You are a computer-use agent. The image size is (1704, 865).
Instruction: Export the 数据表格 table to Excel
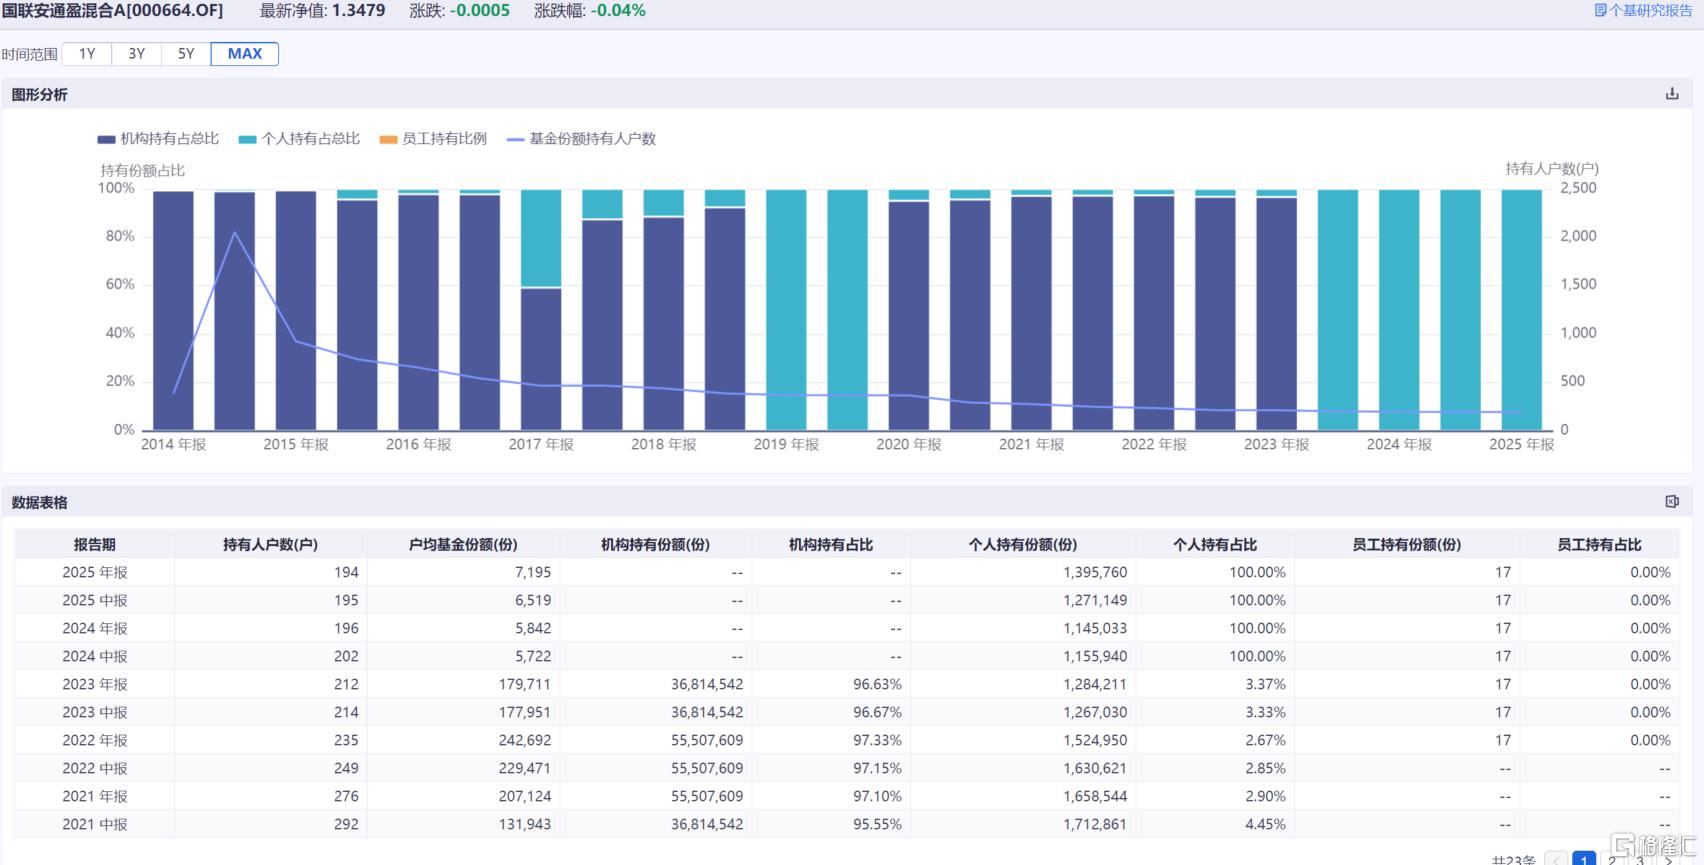pyautogui.click(x=1671, y=502)
